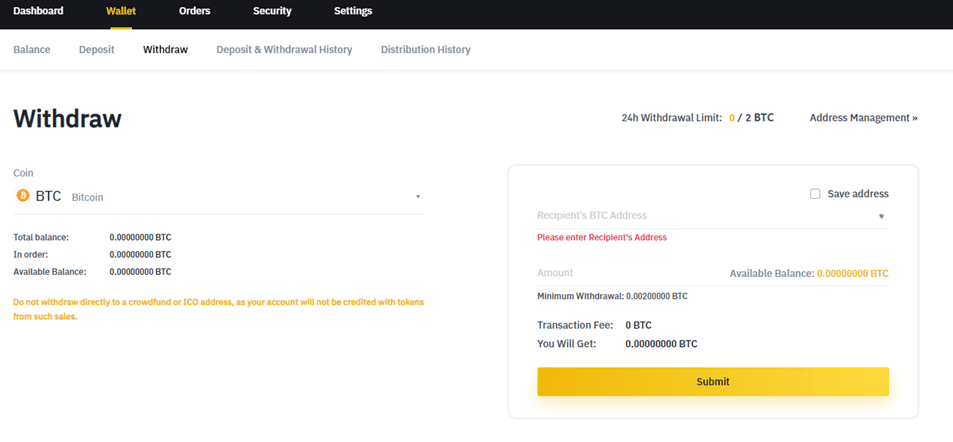
Task: Open the Security menu
Action: [272, 11]
